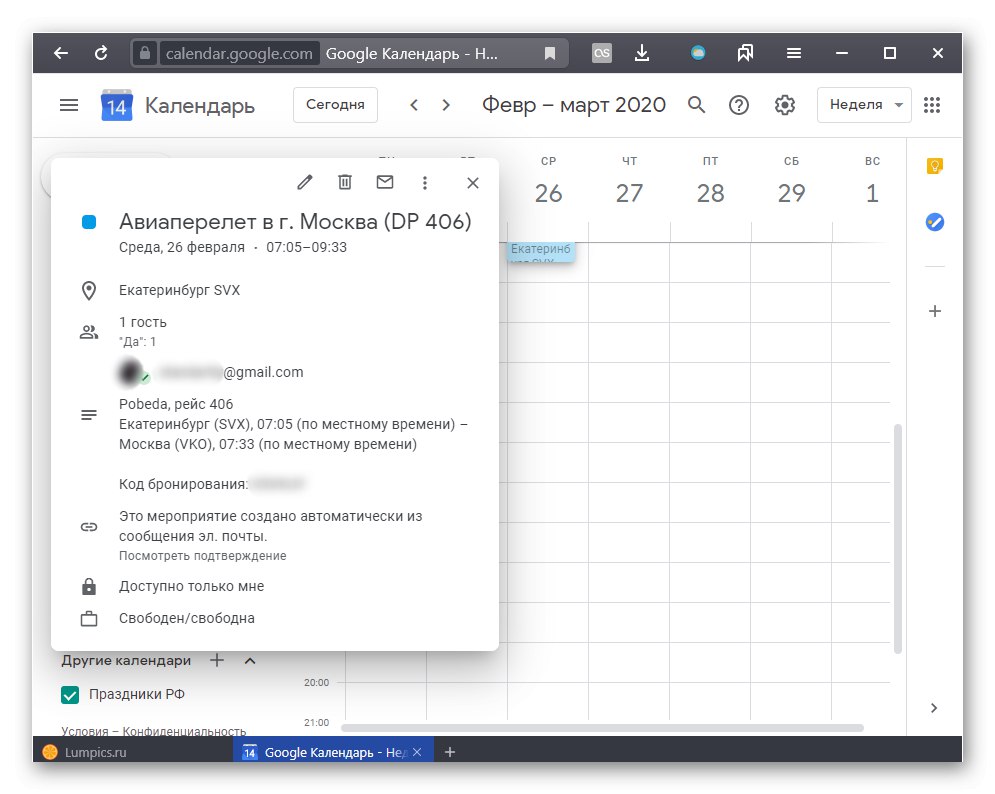Click guest email @gmail.com
The height and width of the screenshot is (794, 995).
263,372
